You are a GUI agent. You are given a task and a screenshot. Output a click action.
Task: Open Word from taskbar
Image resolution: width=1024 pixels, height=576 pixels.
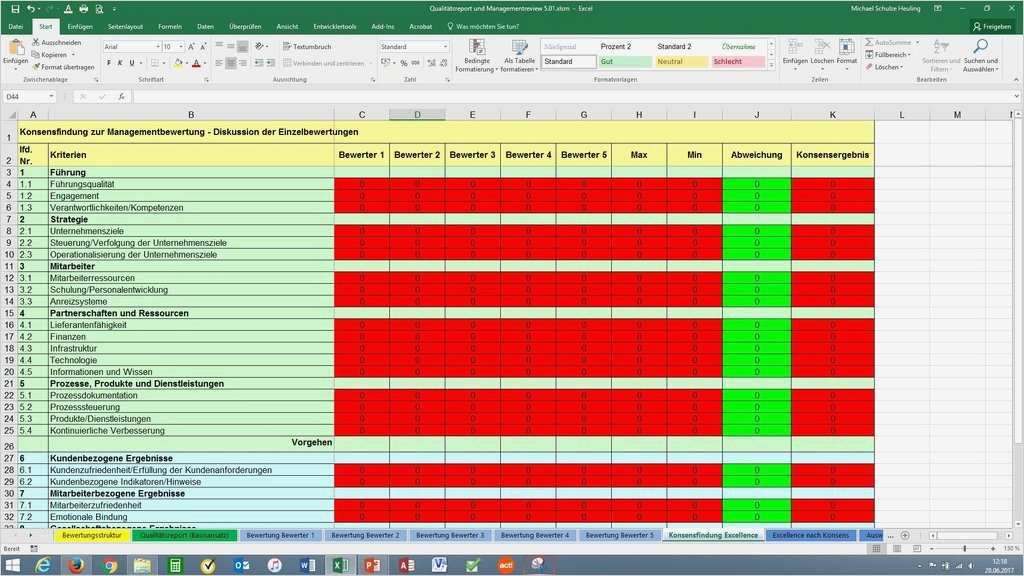(x=308, y=565)
